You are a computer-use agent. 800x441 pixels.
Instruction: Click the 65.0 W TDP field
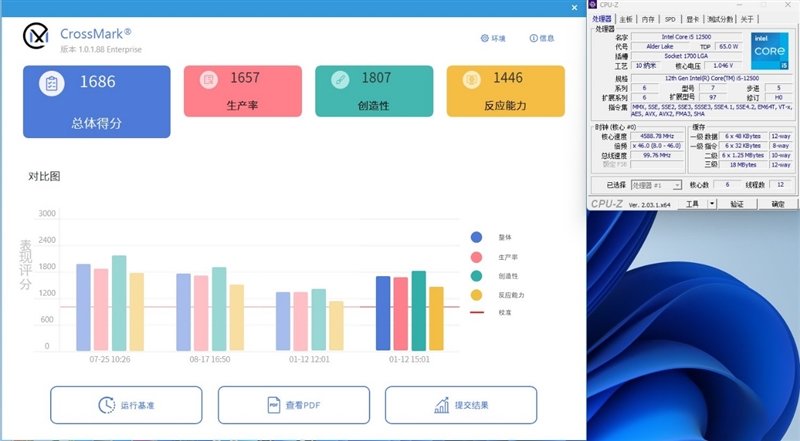tap(729, 46)
